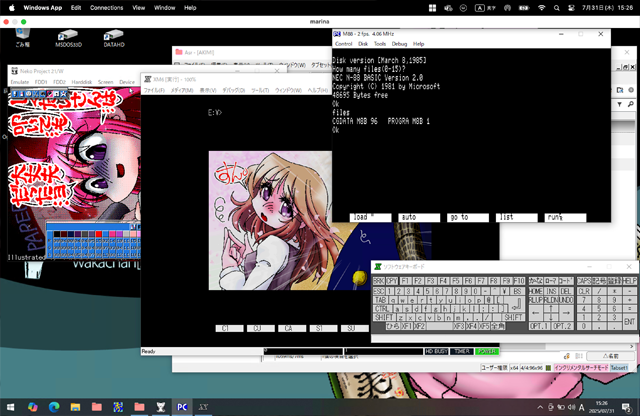The width and height of the screenshot is (640, 416).
Task: Open Emulate menu in Neko Project 21/W
Action: coord(20,82)
